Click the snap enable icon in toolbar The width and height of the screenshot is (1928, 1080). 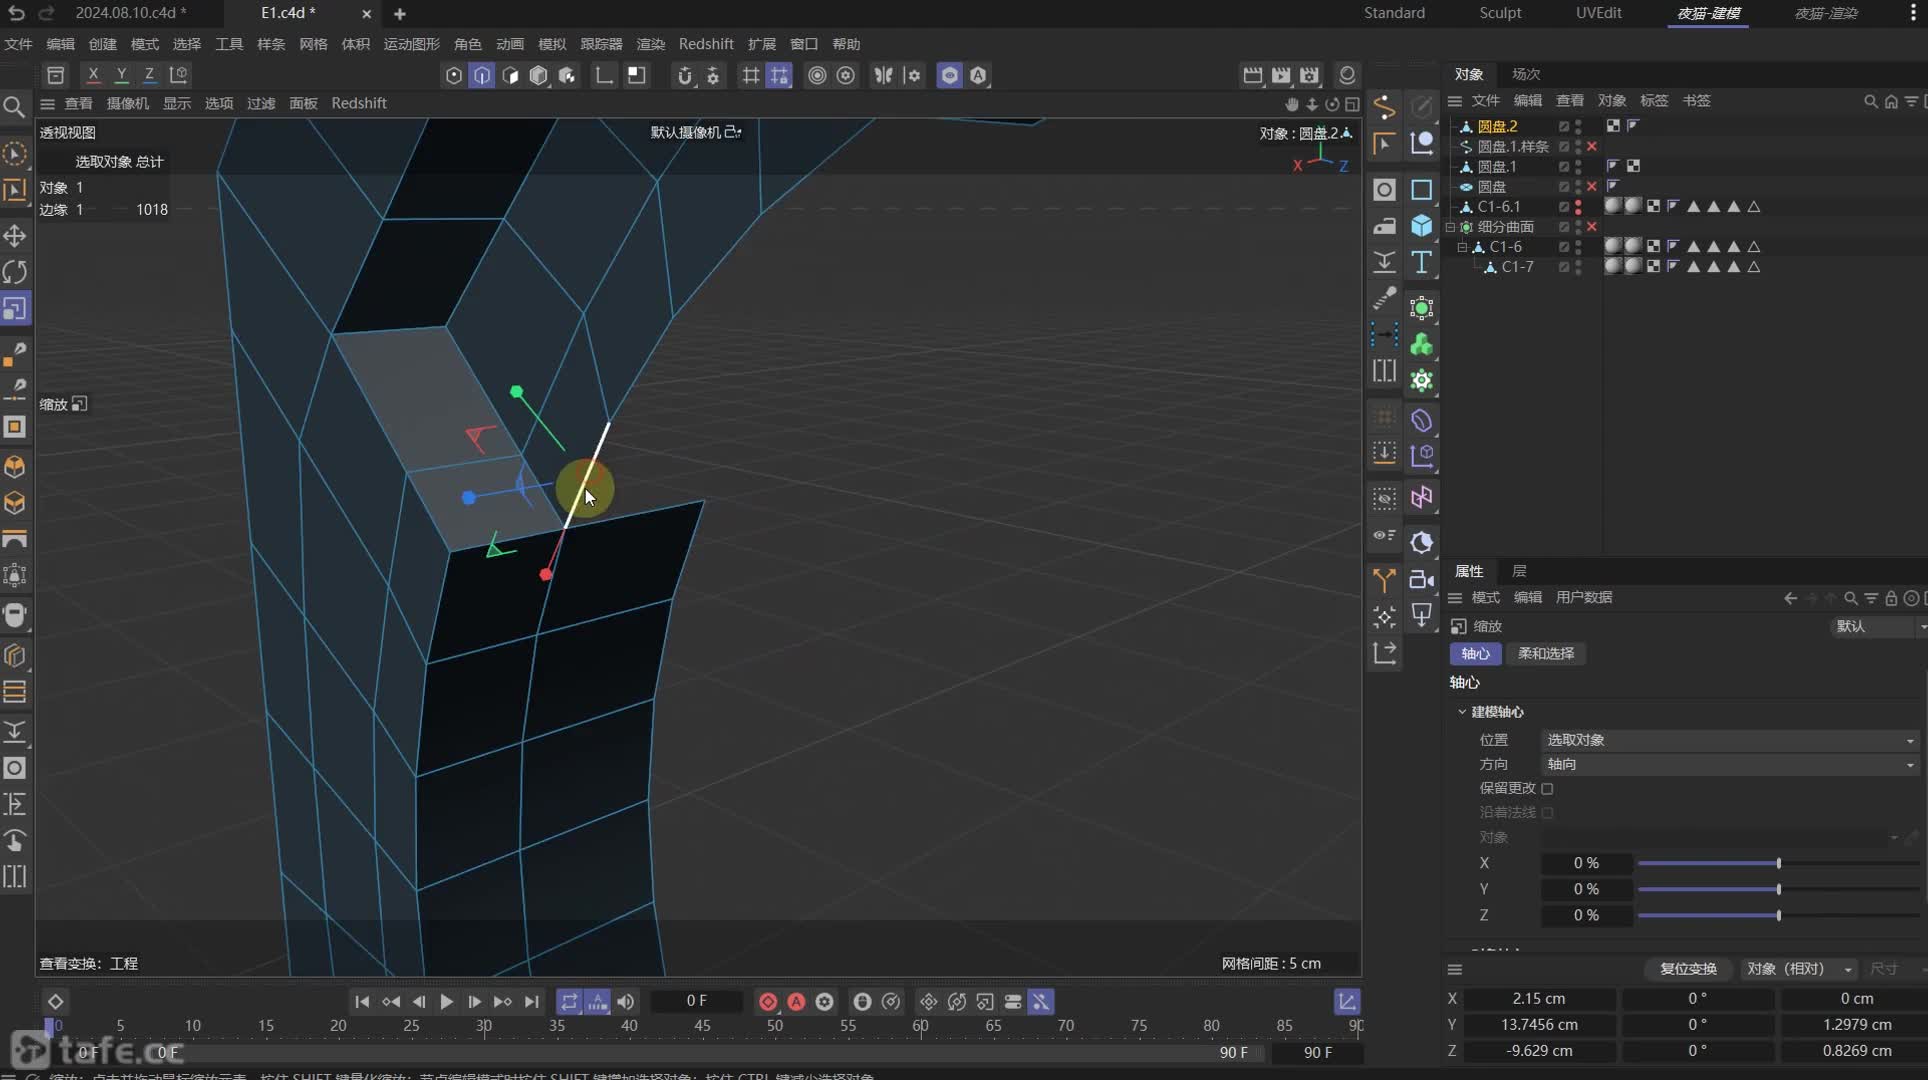point(685,76)
